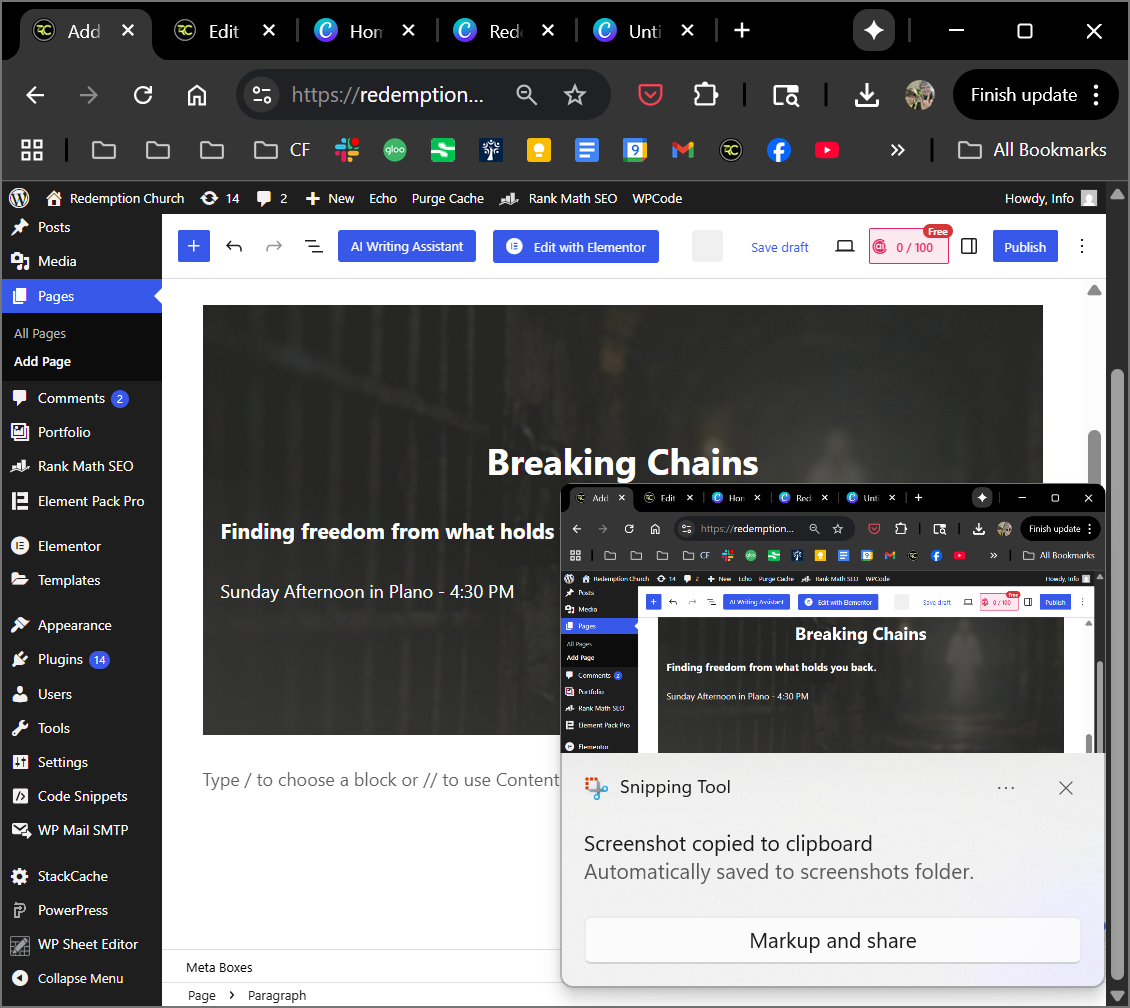Click the Publish button
The image size is (1130, 1008).
point(1025,247)
